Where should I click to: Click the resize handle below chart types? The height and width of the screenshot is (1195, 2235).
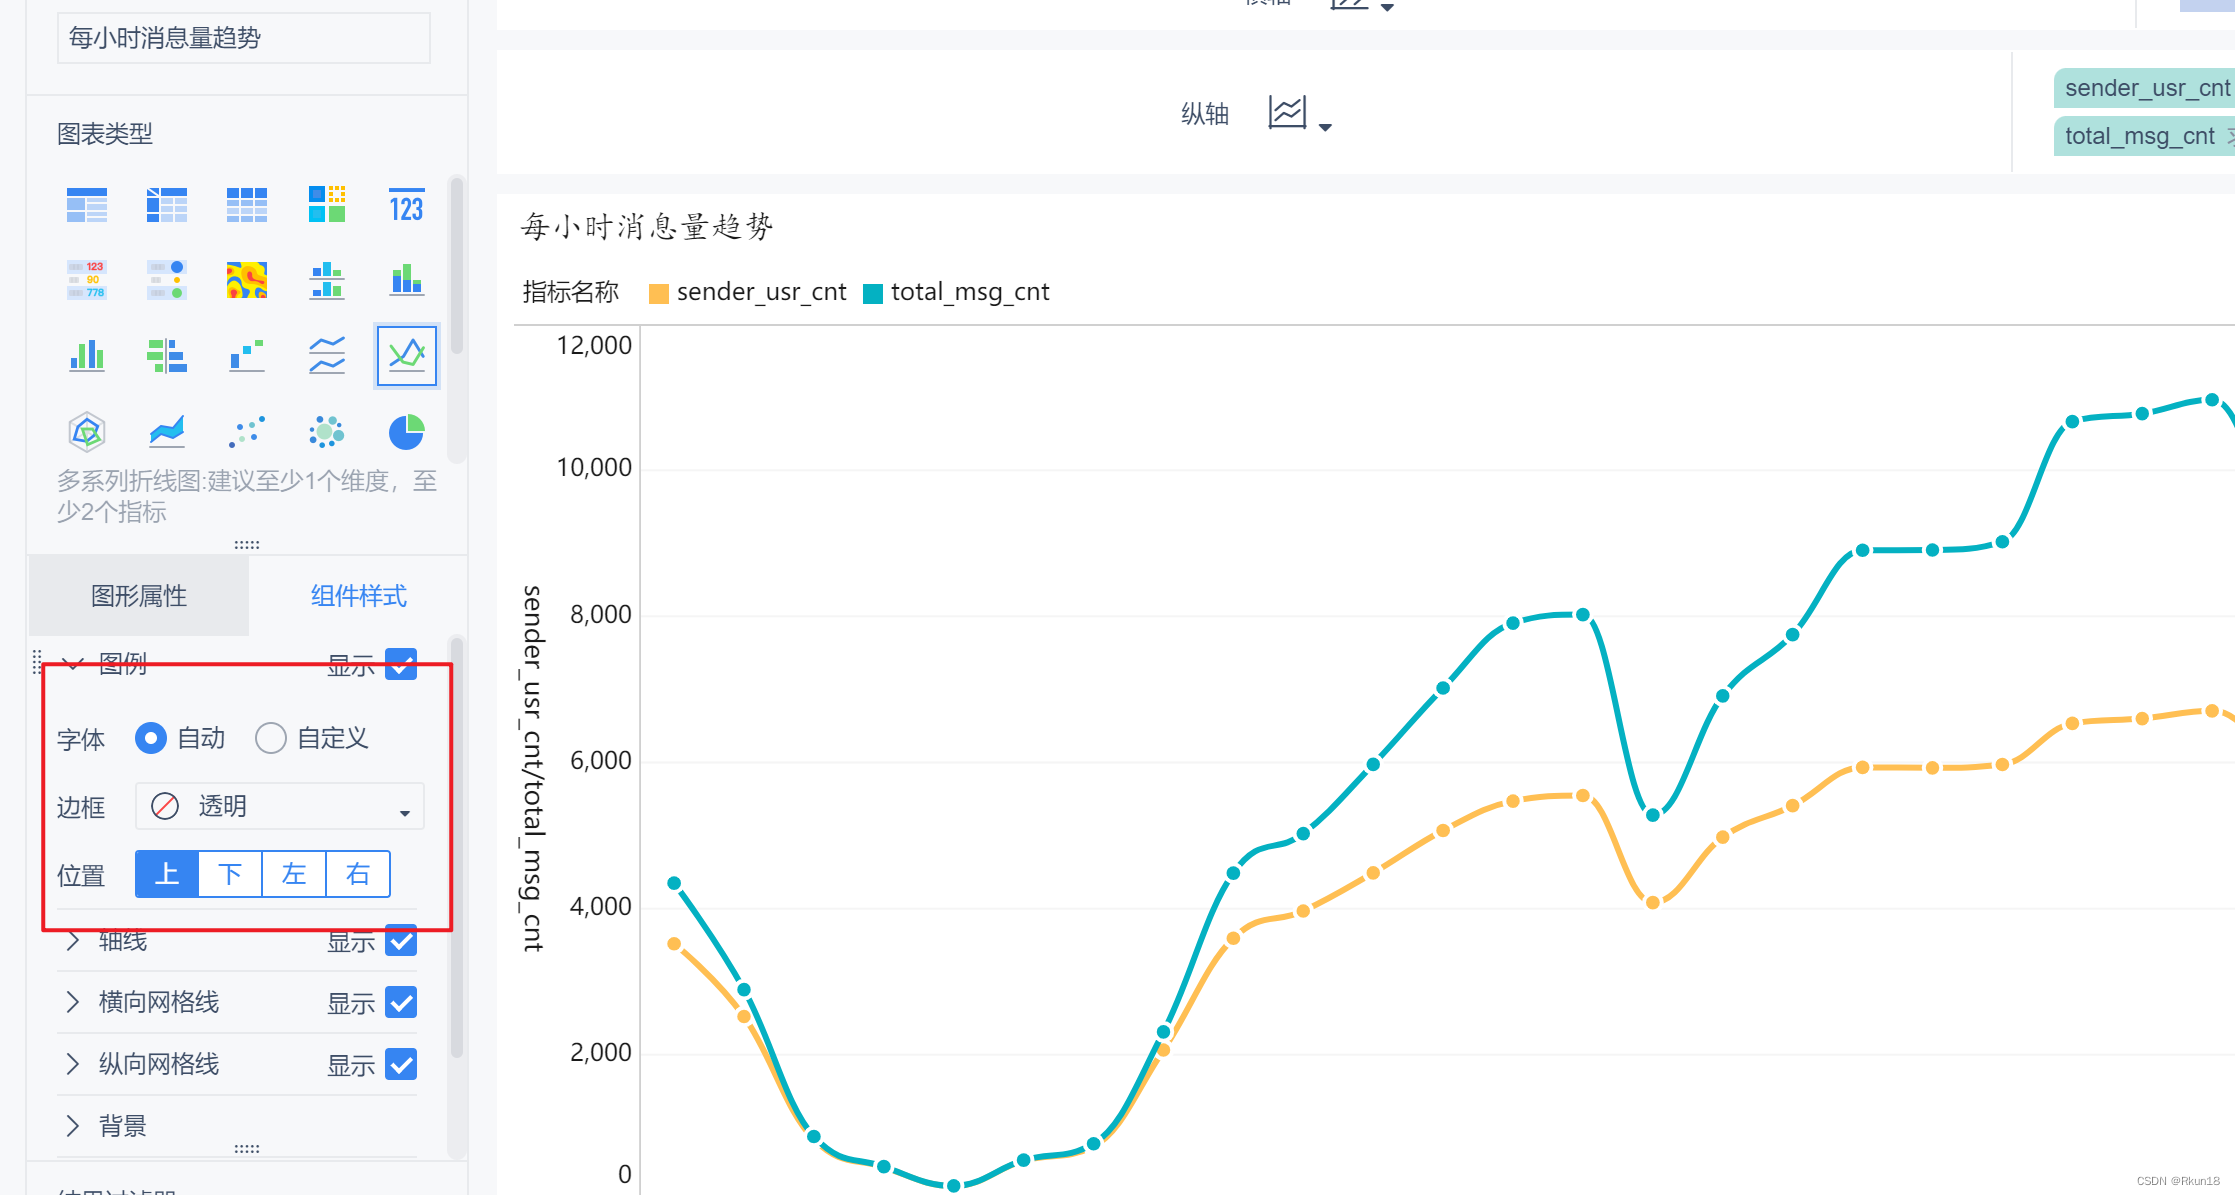tap(247, 545)
